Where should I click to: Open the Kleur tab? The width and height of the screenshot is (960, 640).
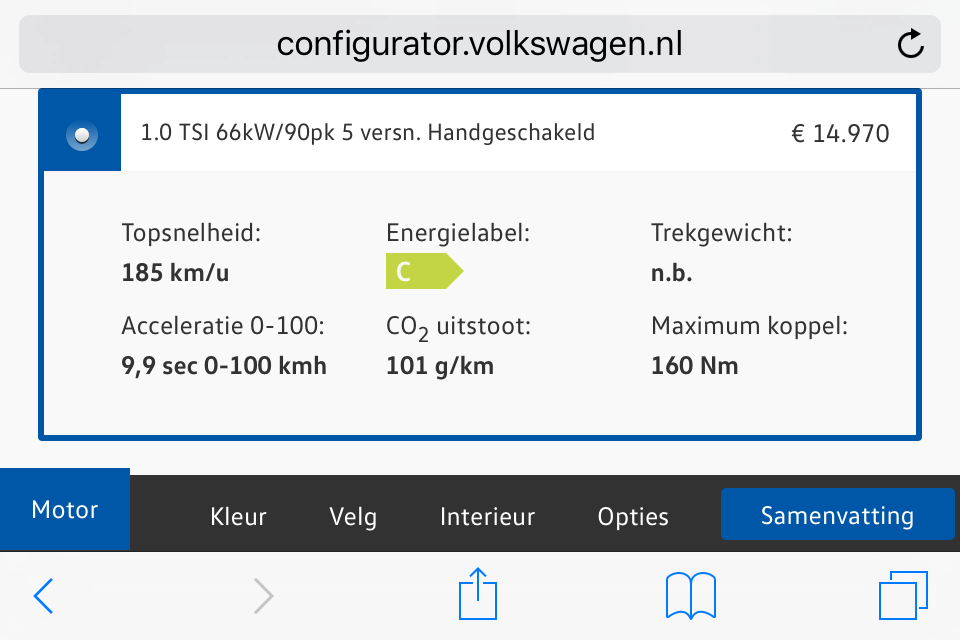click(238, 516)
